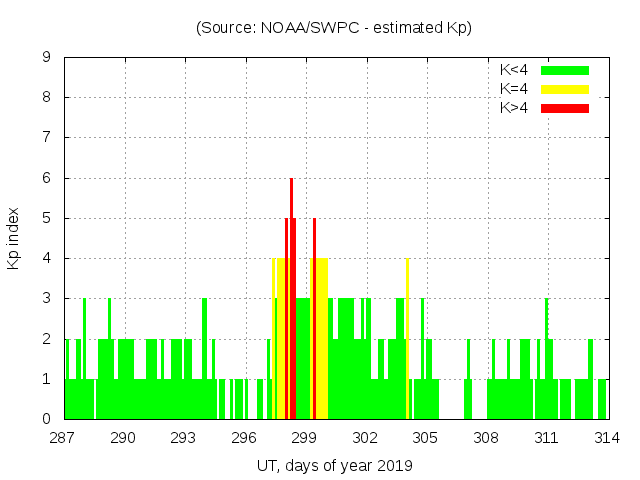Click the y-axis tick label 7
This screenshot has width=640, height=480.
pos(46,138)
